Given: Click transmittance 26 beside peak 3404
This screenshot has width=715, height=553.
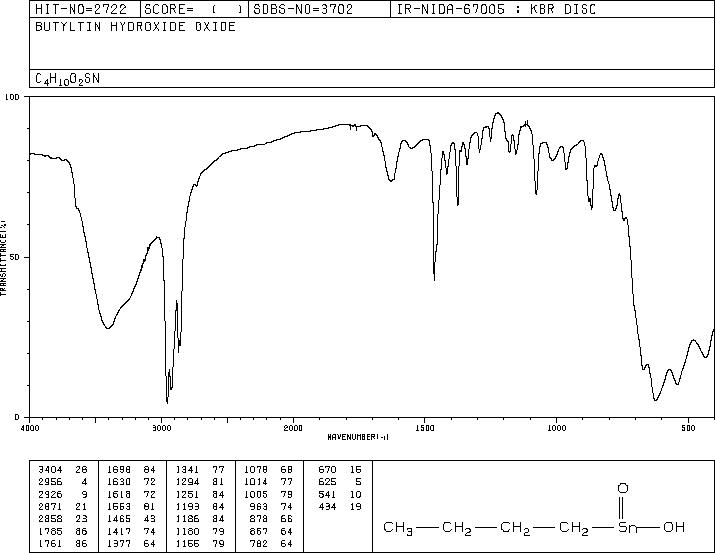Looking at the screenshot, I should (81, 470).
